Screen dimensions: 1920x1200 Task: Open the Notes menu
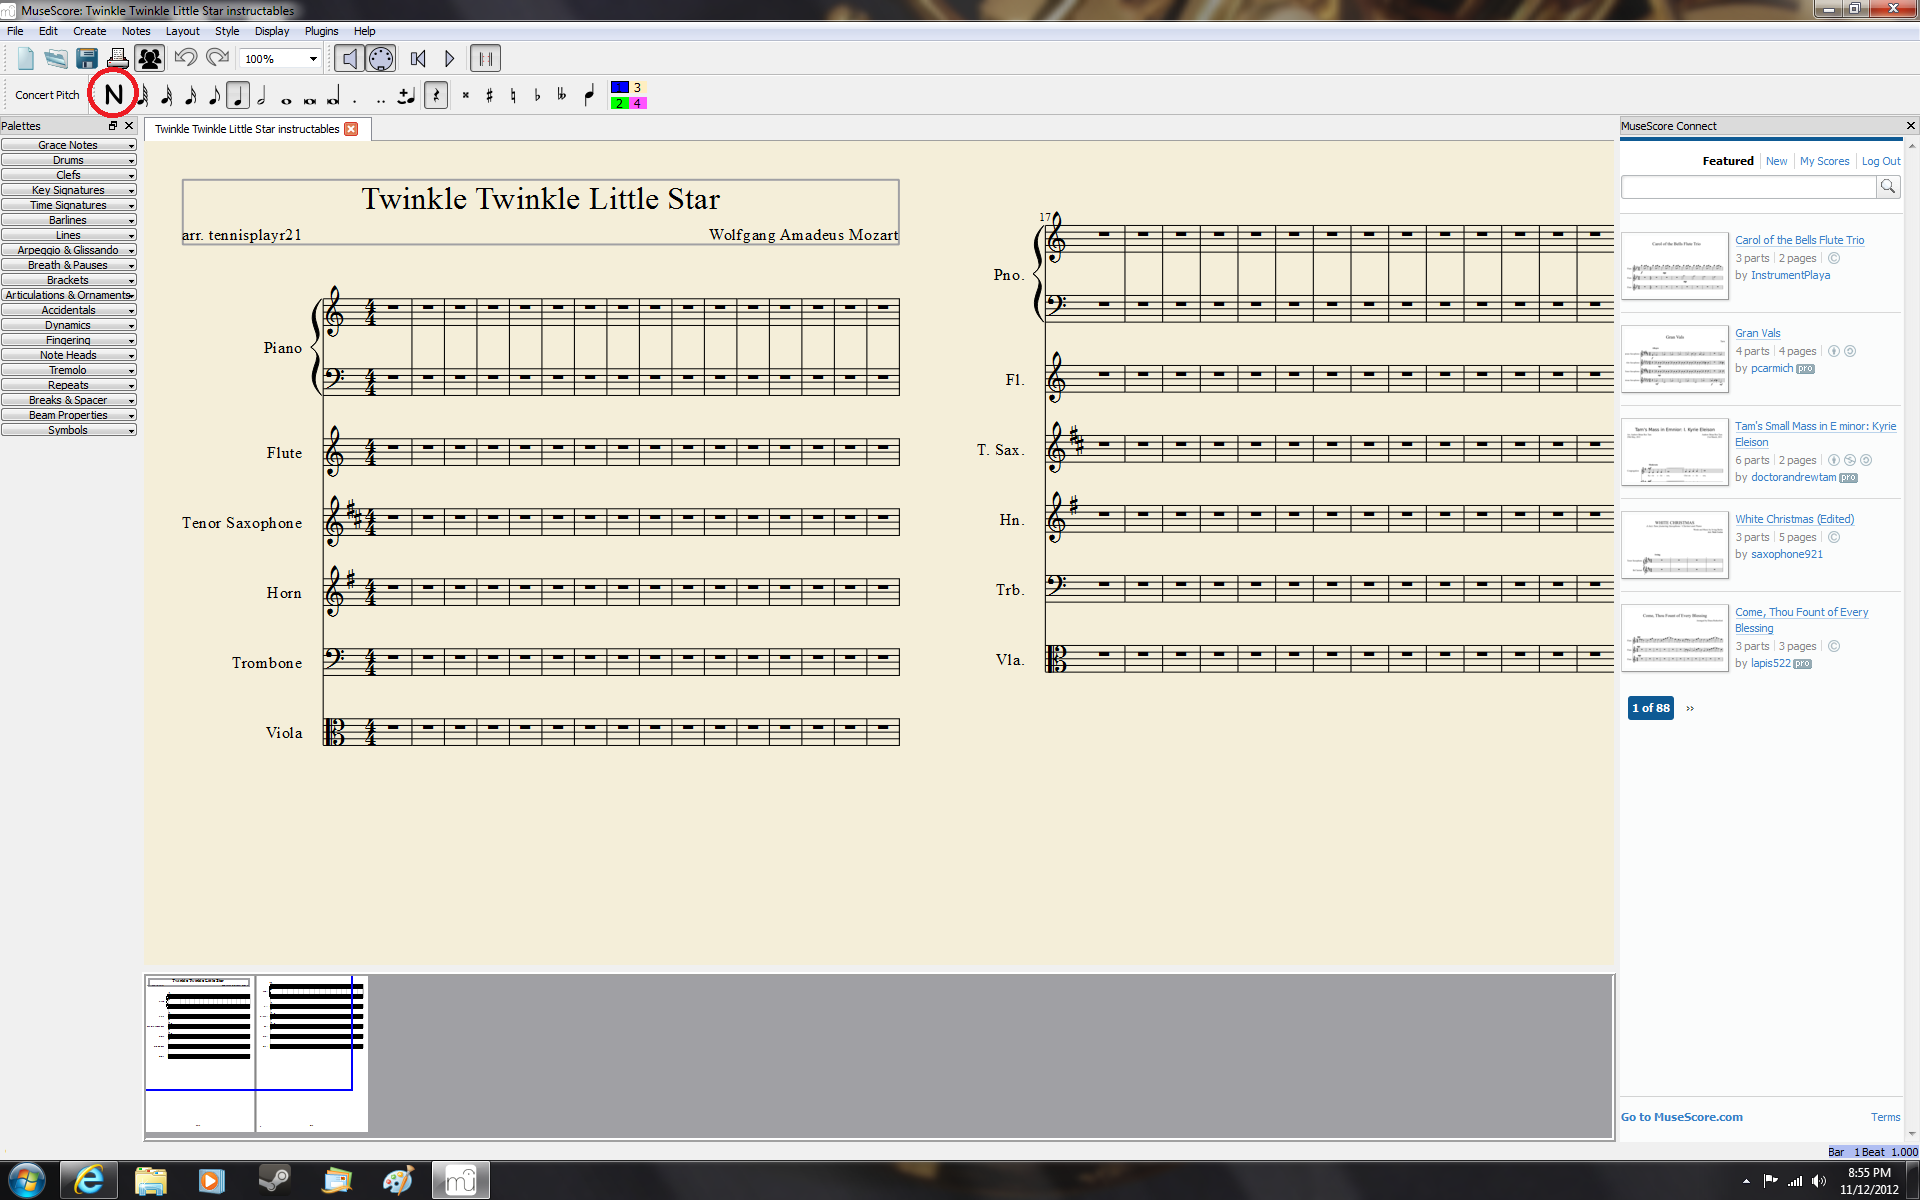tap(135, 30)
